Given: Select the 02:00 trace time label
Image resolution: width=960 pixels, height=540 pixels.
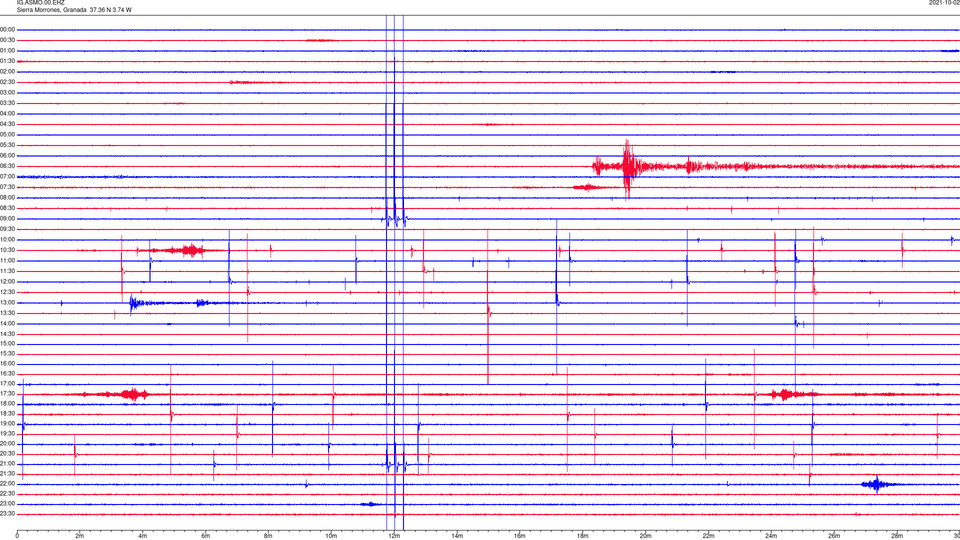Looking at the screenshot, I should pos(8,72).
